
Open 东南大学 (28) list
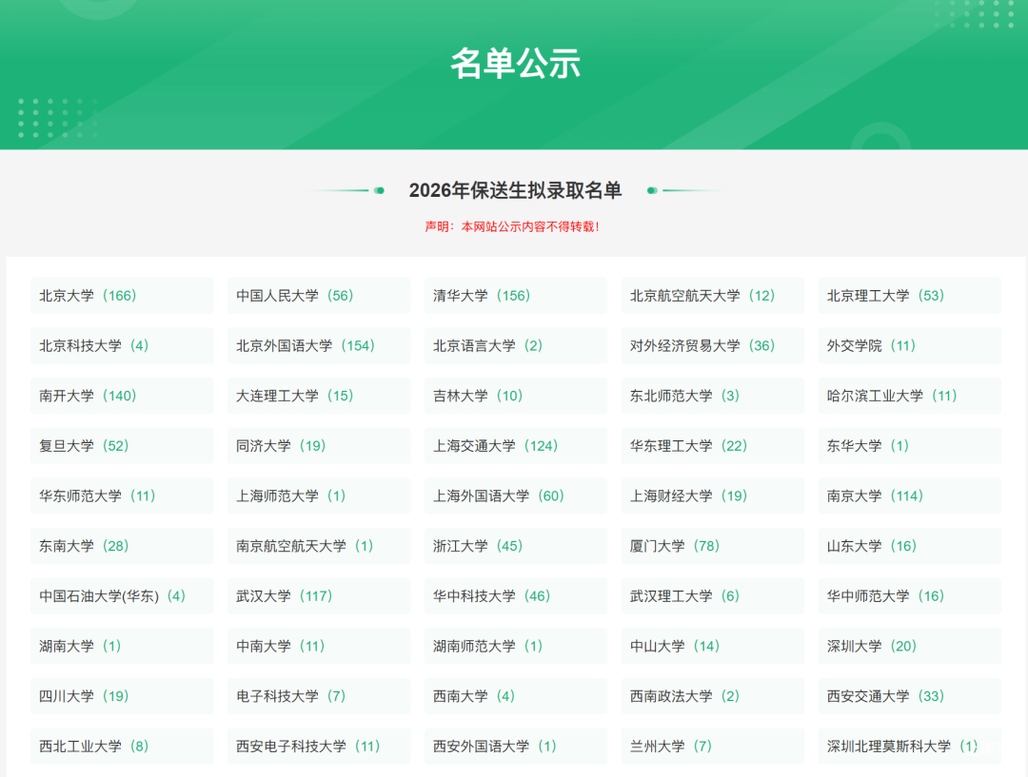pyautogui.click(x=122, y=546)
